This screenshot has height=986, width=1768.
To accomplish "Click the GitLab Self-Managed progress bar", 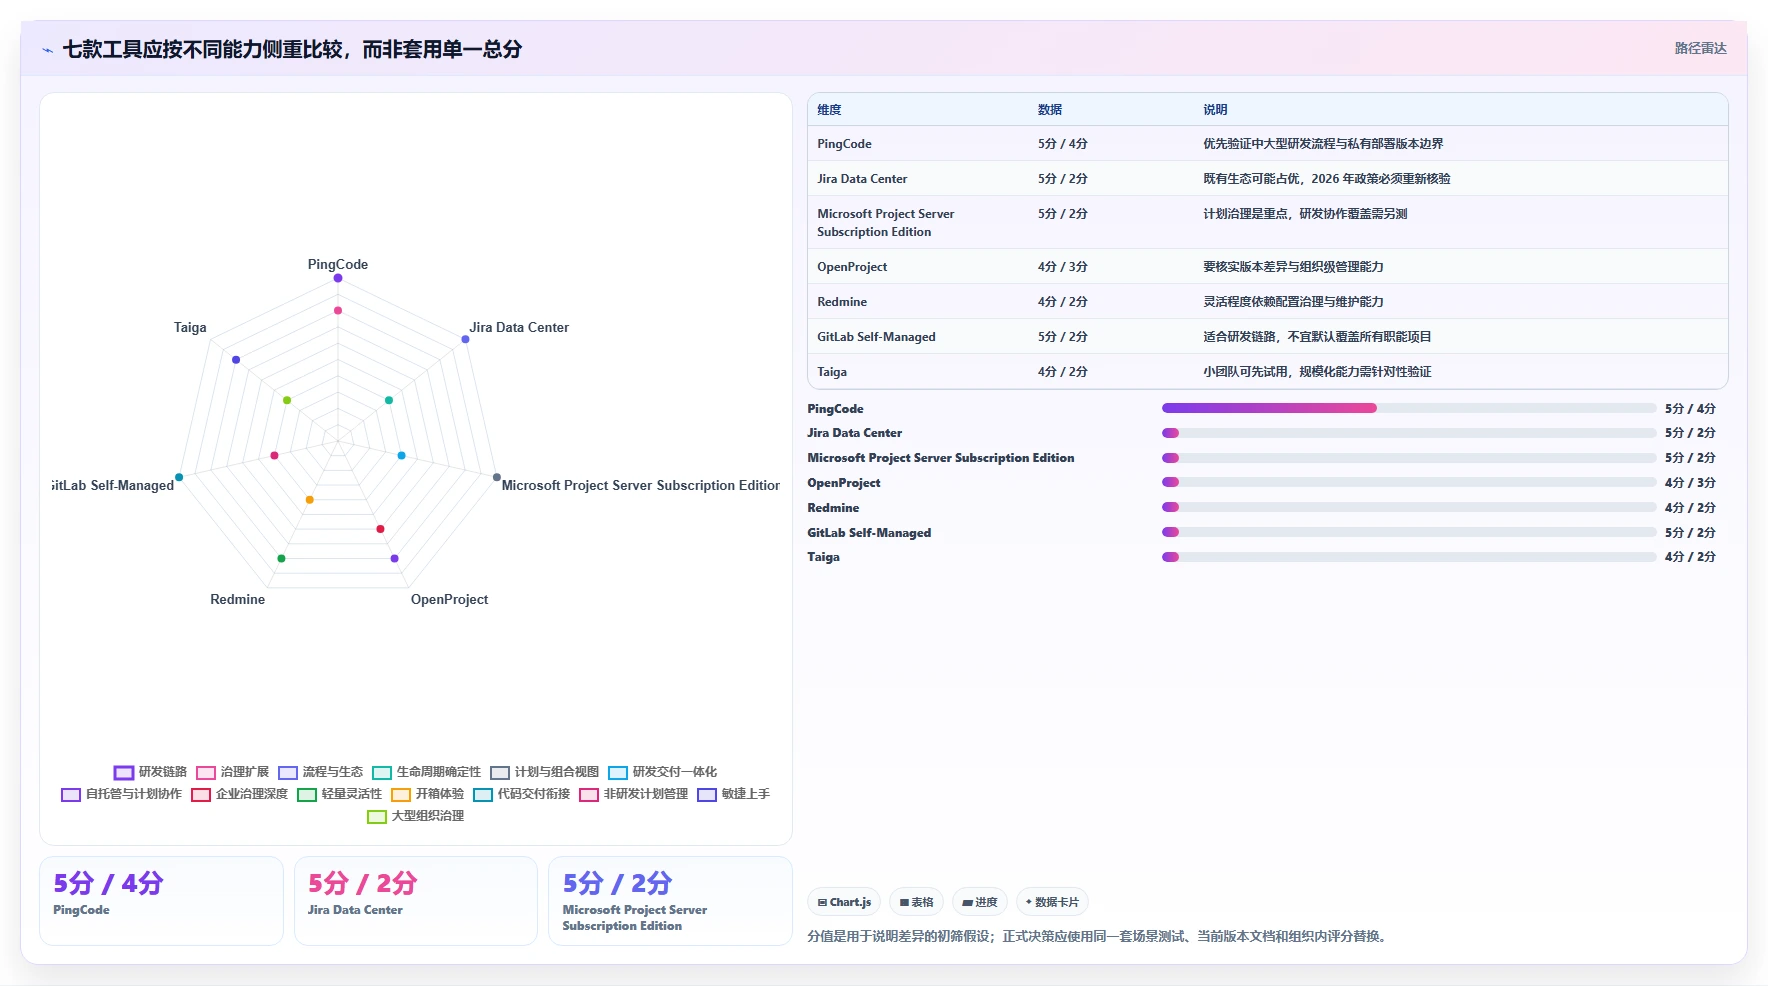I will 1409,532.
